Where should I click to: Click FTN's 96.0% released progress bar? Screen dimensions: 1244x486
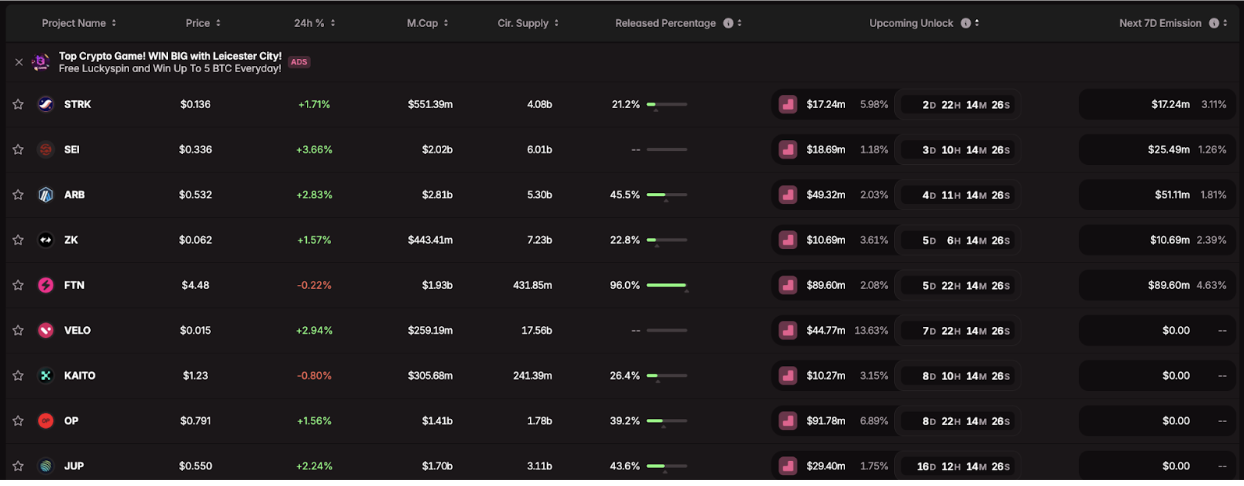pyautogui.click(x=667, y=285)
